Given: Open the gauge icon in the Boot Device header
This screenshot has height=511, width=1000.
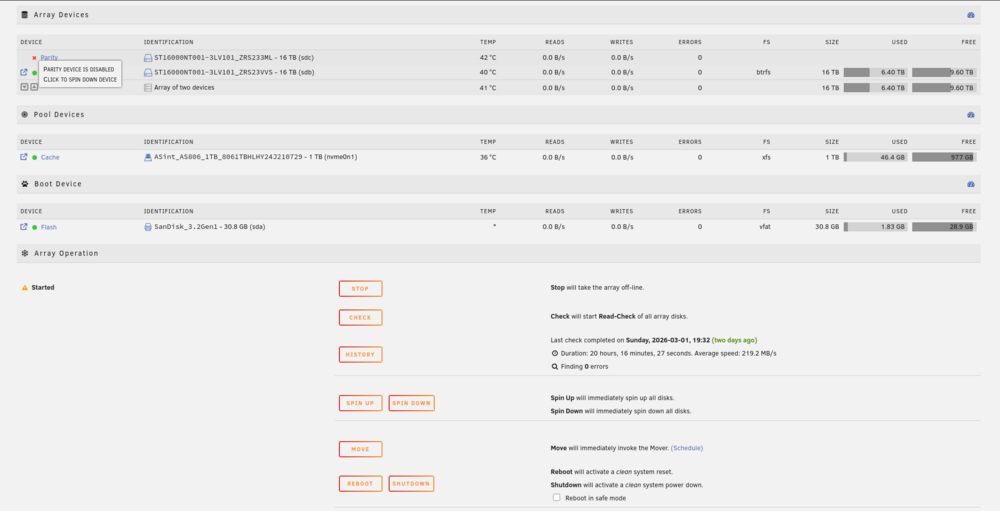Looking at the screenshot, I should 971,184.
